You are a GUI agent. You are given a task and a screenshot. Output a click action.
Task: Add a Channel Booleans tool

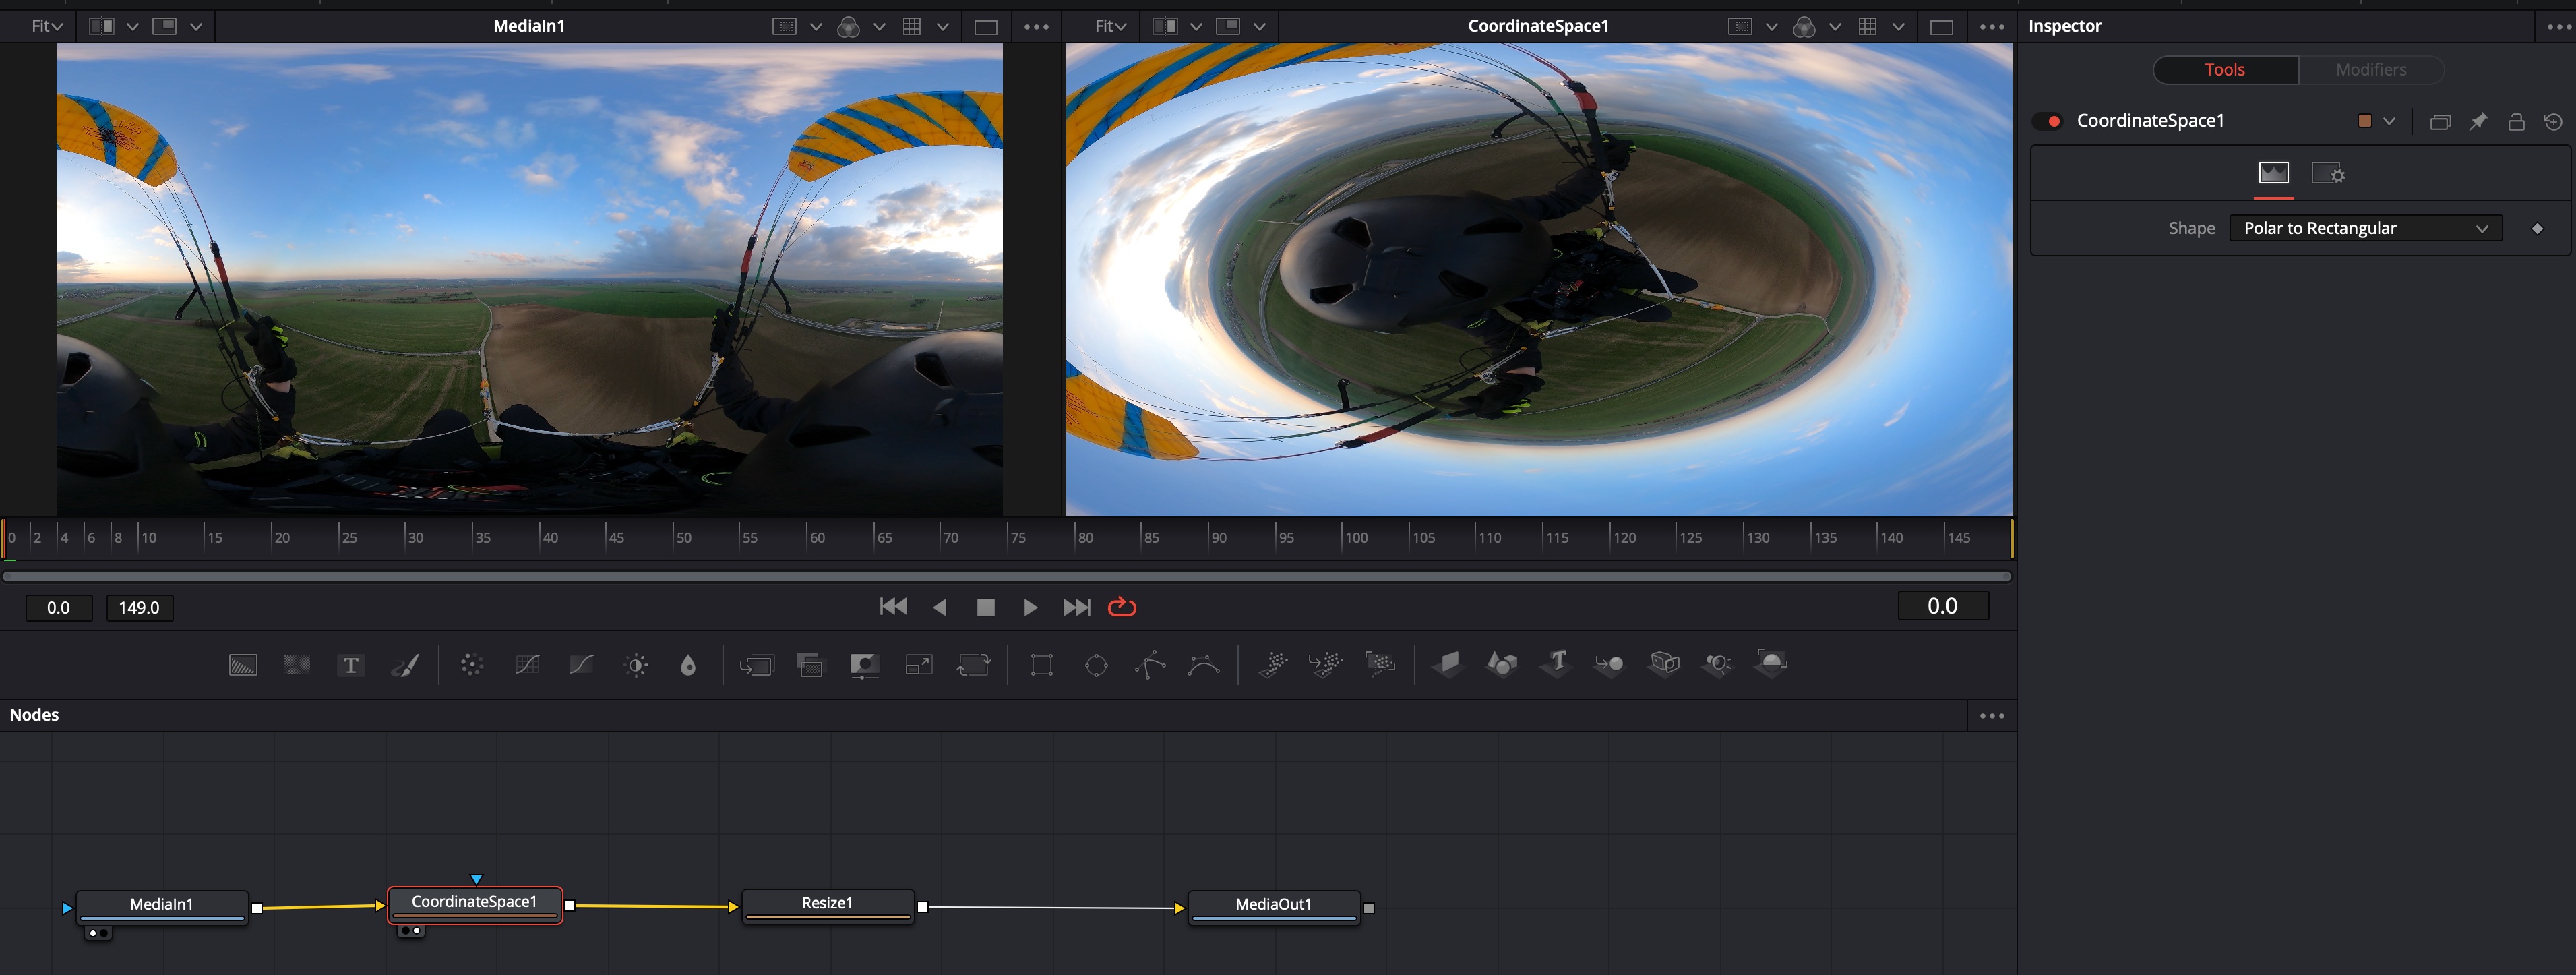810,665
